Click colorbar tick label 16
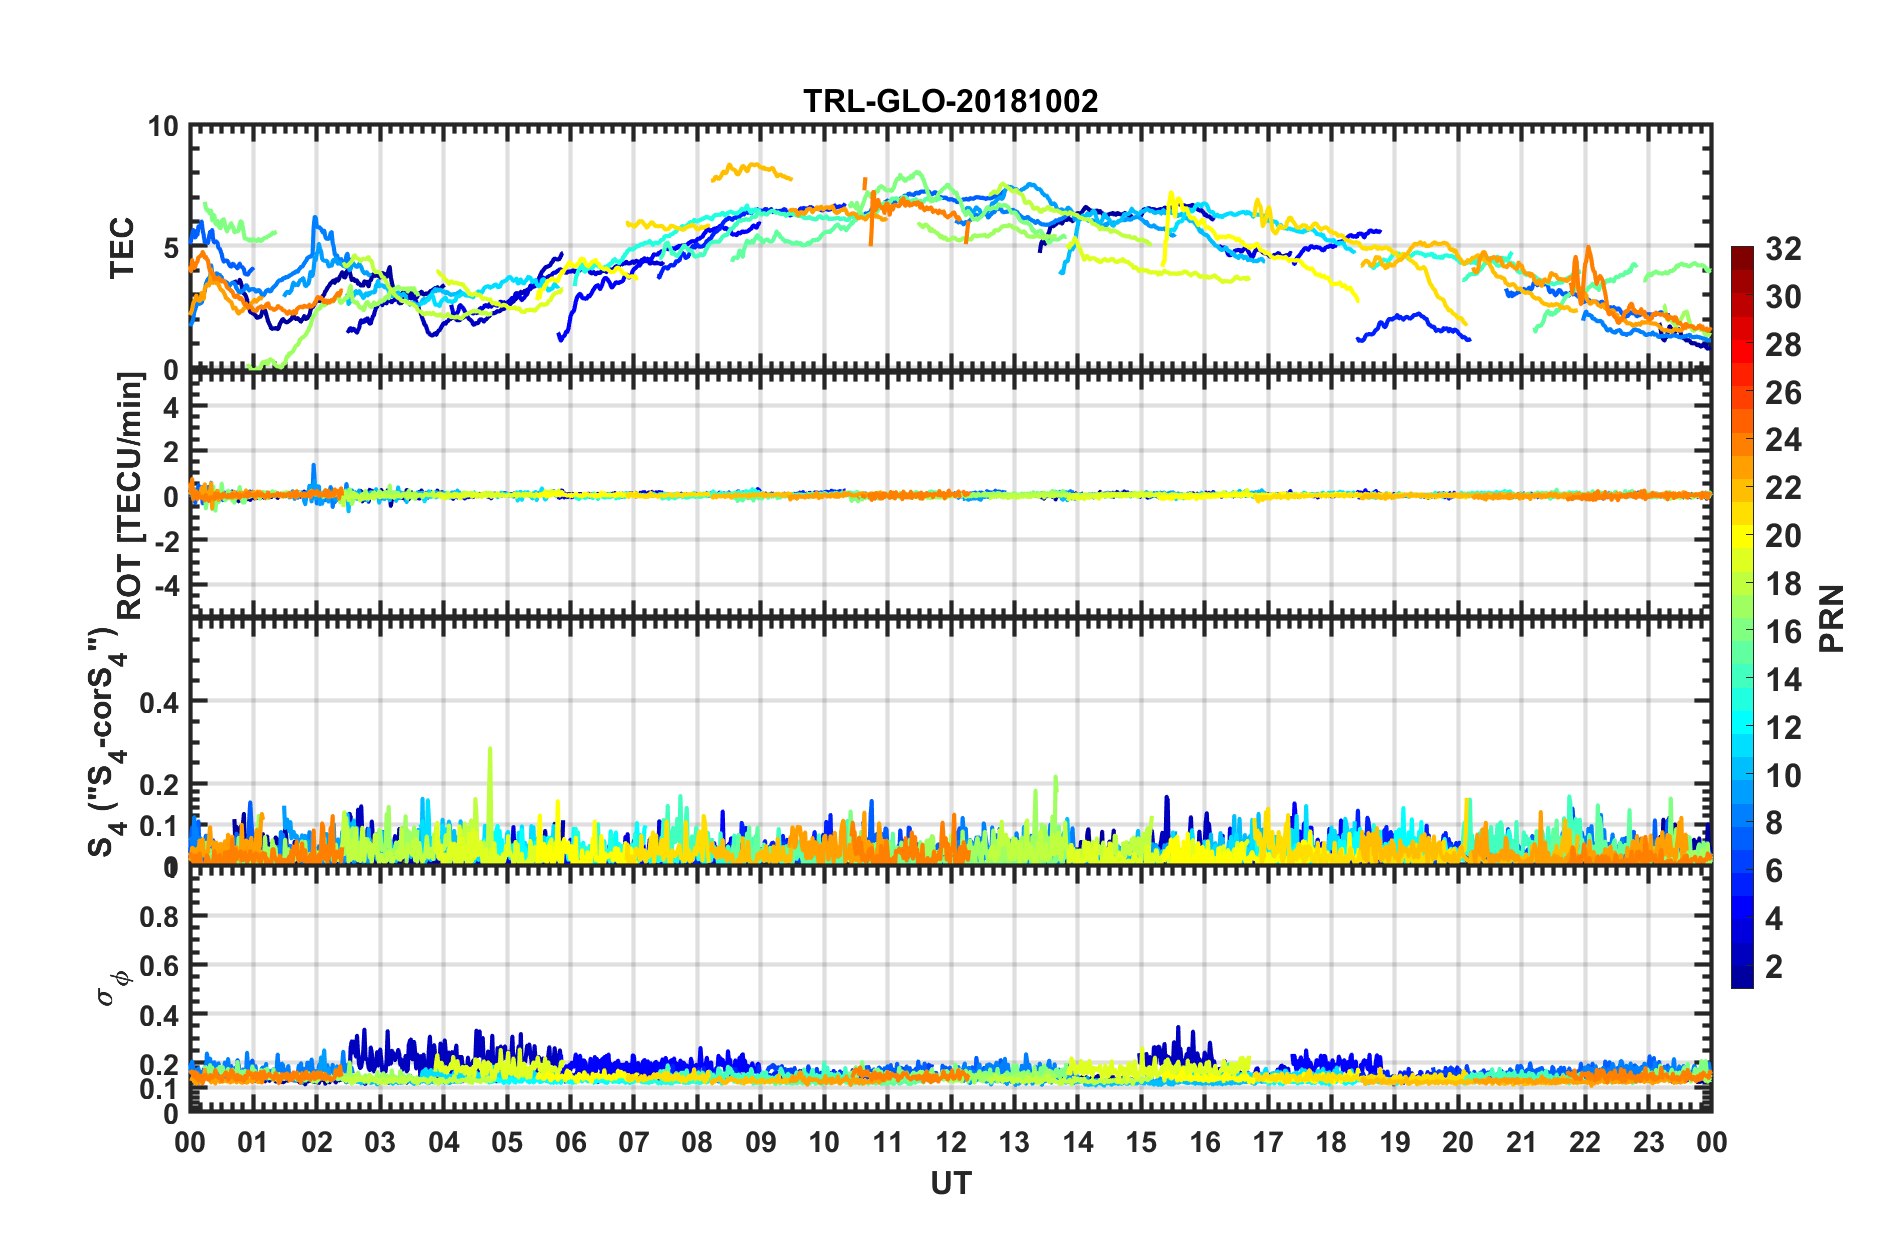1902x1236 pixels. [1782, 632]
